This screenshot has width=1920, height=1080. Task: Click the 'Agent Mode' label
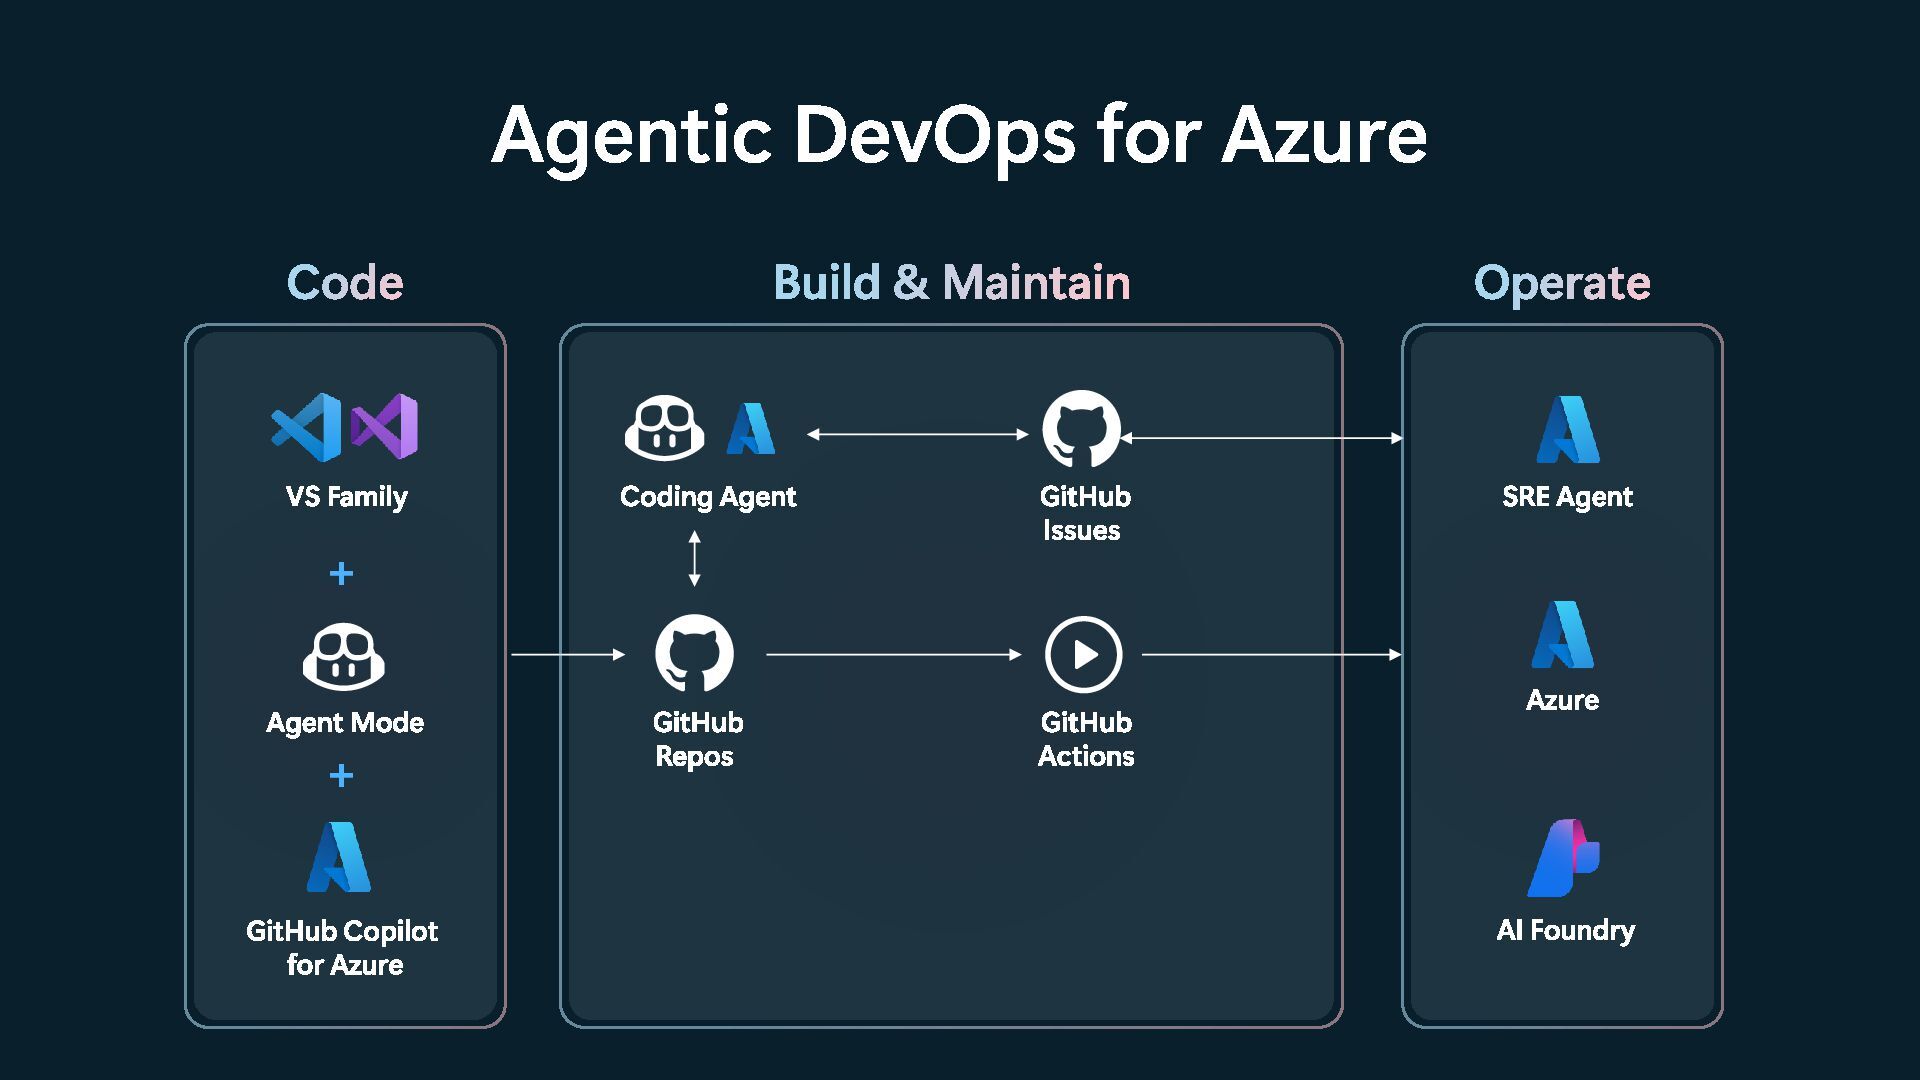(345, 723)
